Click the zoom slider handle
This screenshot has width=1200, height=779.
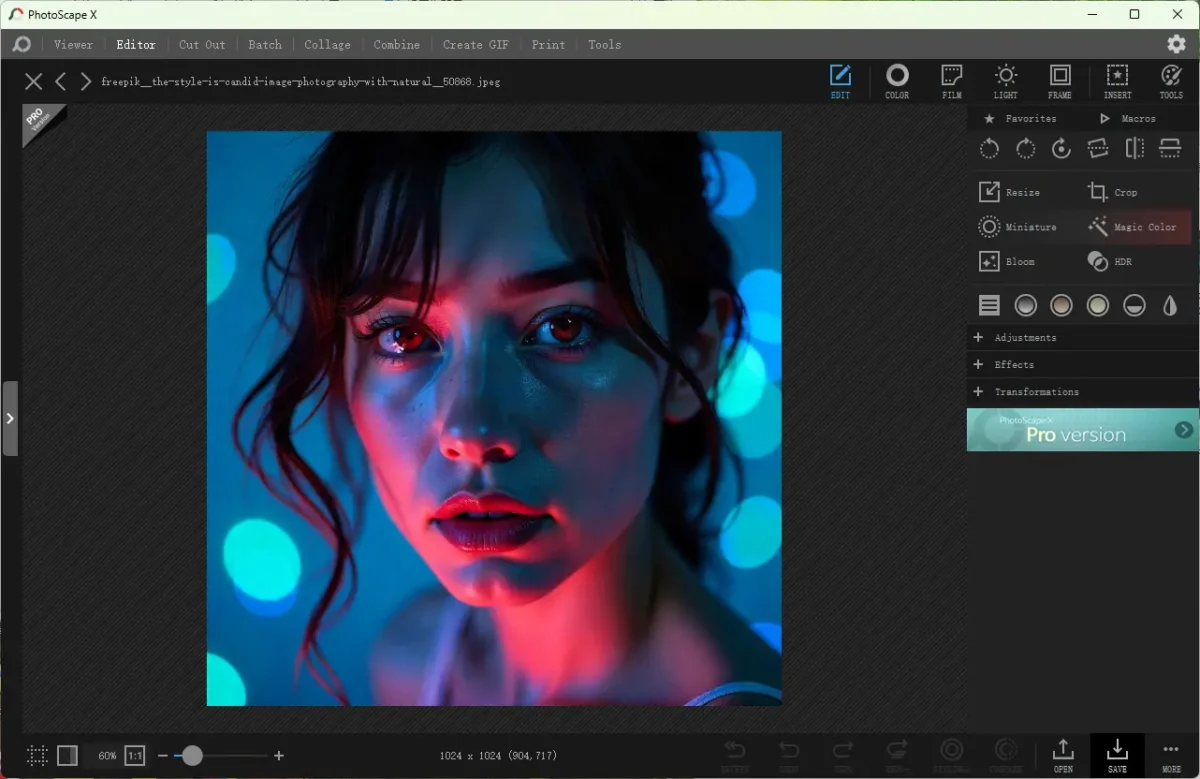pos(192,756)
